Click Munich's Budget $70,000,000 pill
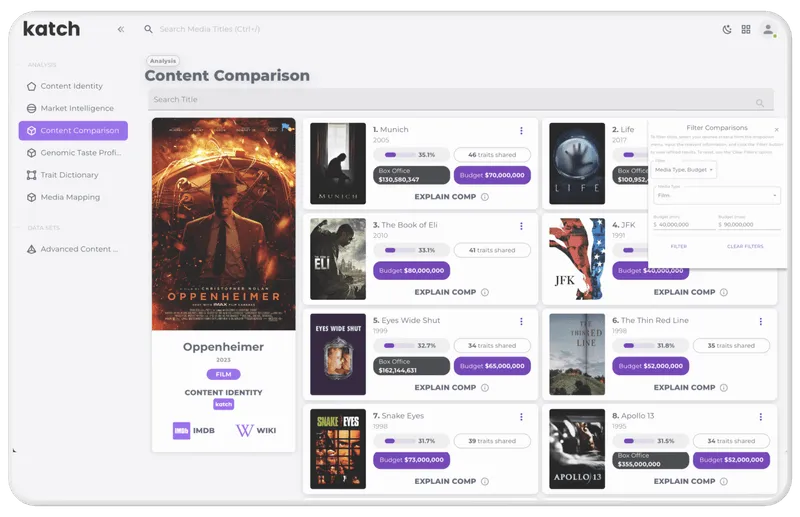Viewport: 800px width, 517px height. pos(492,175)
